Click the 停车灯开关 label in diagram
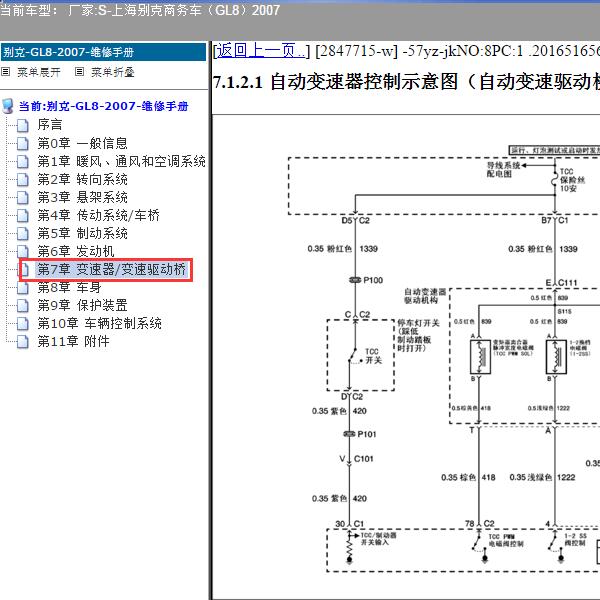The image size is (600, 600). coord(418,336)
